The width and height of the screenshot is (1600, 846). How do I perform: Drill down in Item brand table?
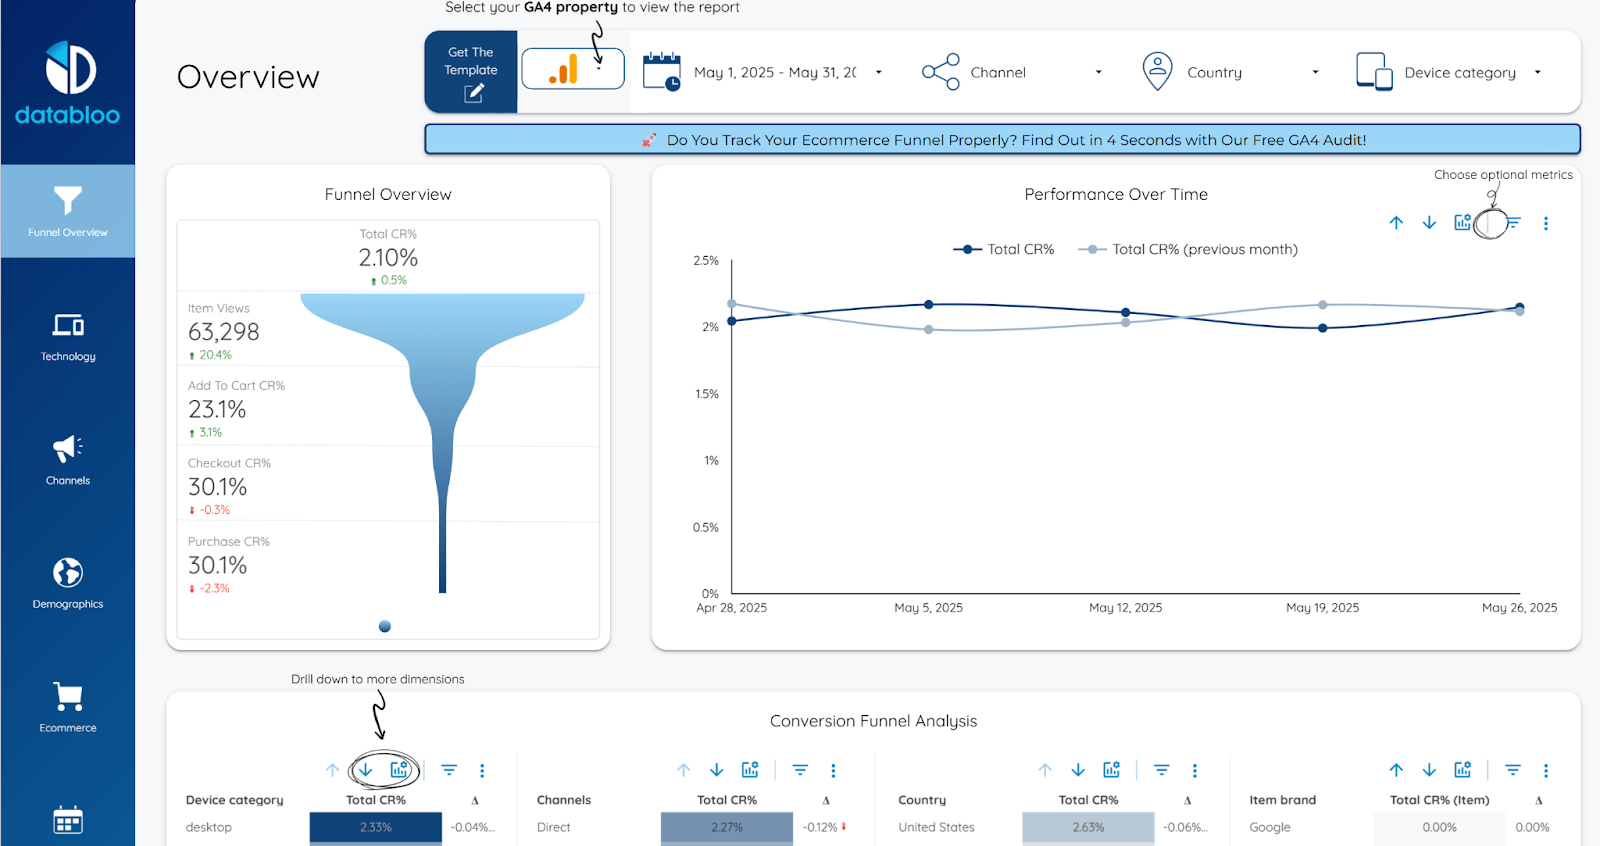coord(1429,770)
